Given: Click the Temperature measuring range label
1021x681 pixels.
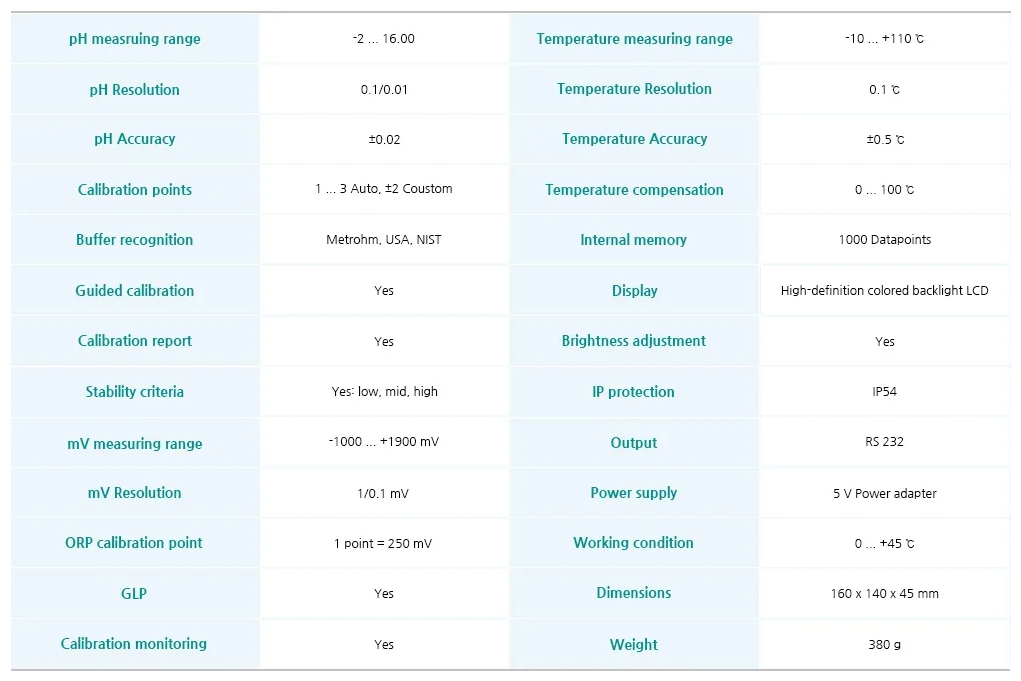Looking at the screenshot, I should pos(634,38).
